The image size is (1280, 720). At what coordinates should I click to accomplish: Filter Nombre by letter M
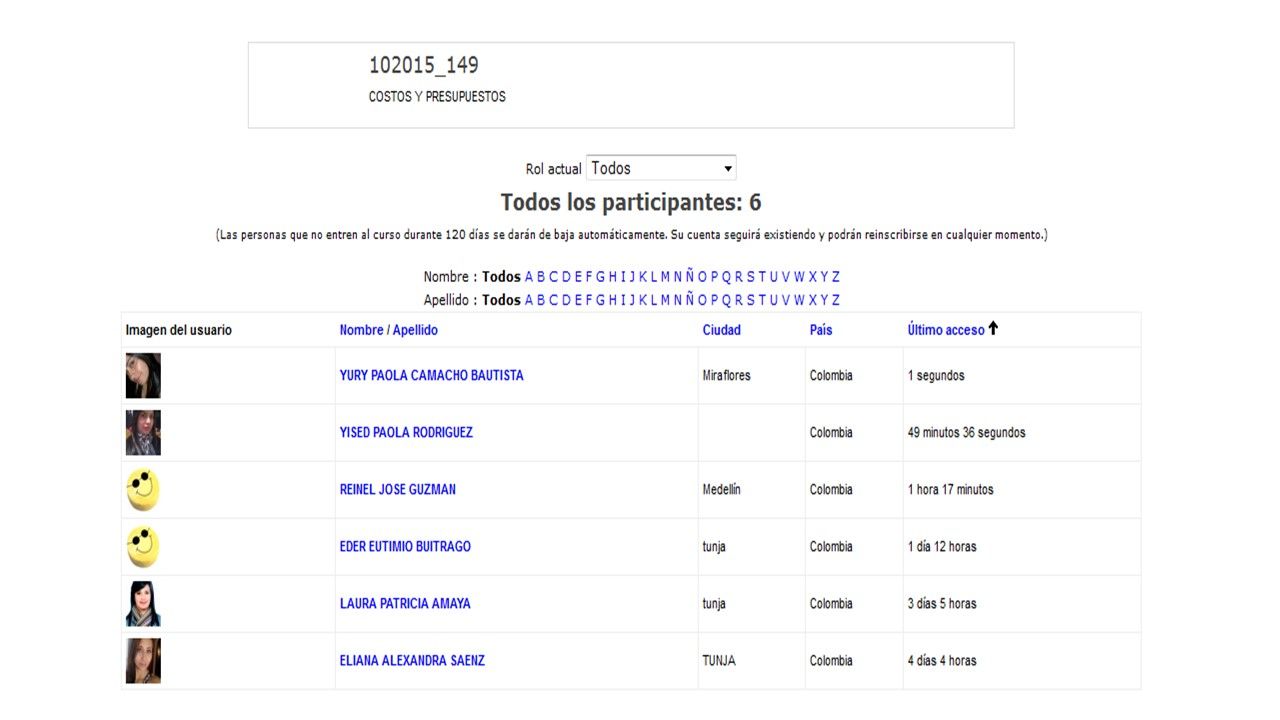(x=665, y=277)
